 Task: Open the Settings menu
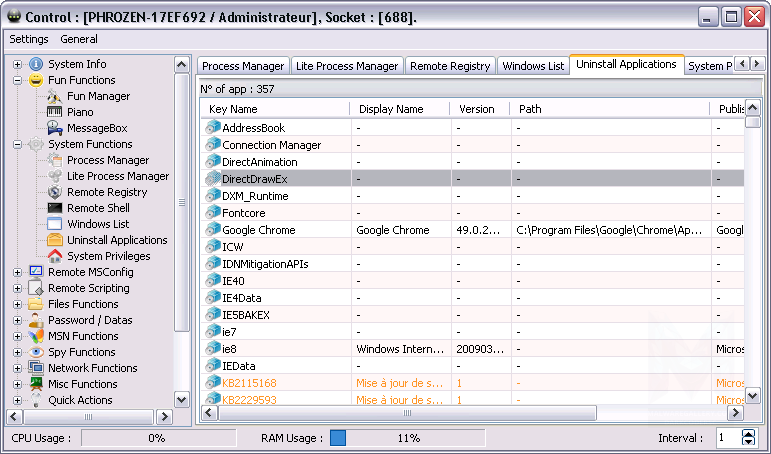pos(29,39)
